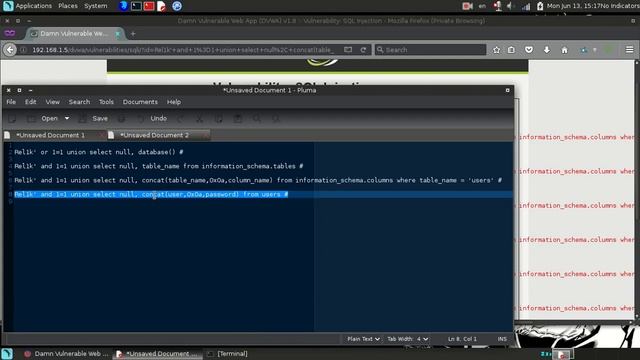The image size is (640, 360).
Task: Open the Documents menu in Pluma
Action: point(140,102)
